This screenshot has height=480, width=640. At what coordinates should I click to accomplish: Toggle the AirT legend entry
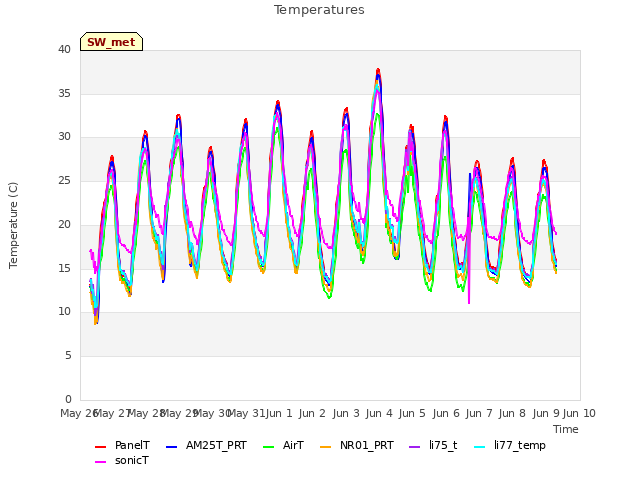[x=284, y=445]
